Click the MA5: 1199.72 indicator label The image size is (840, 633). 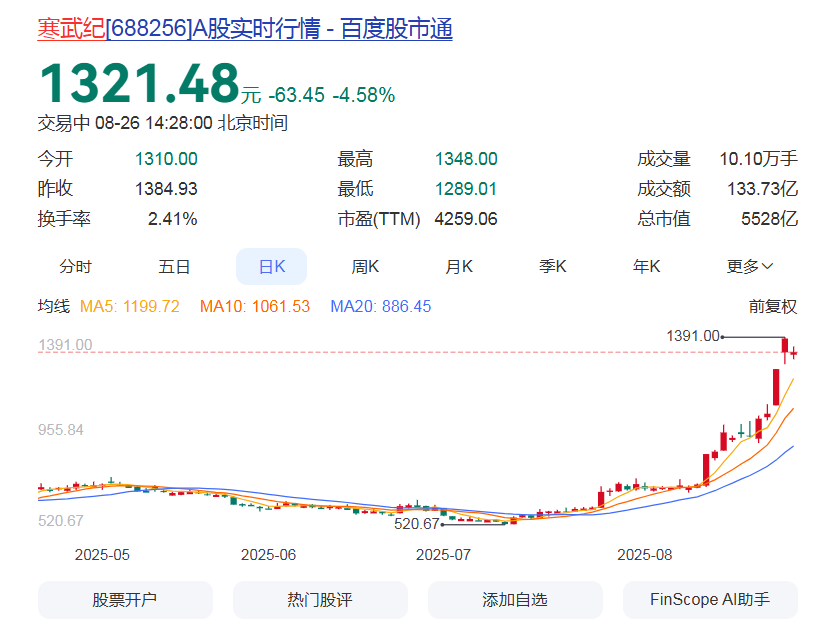[x=130, y=306]
